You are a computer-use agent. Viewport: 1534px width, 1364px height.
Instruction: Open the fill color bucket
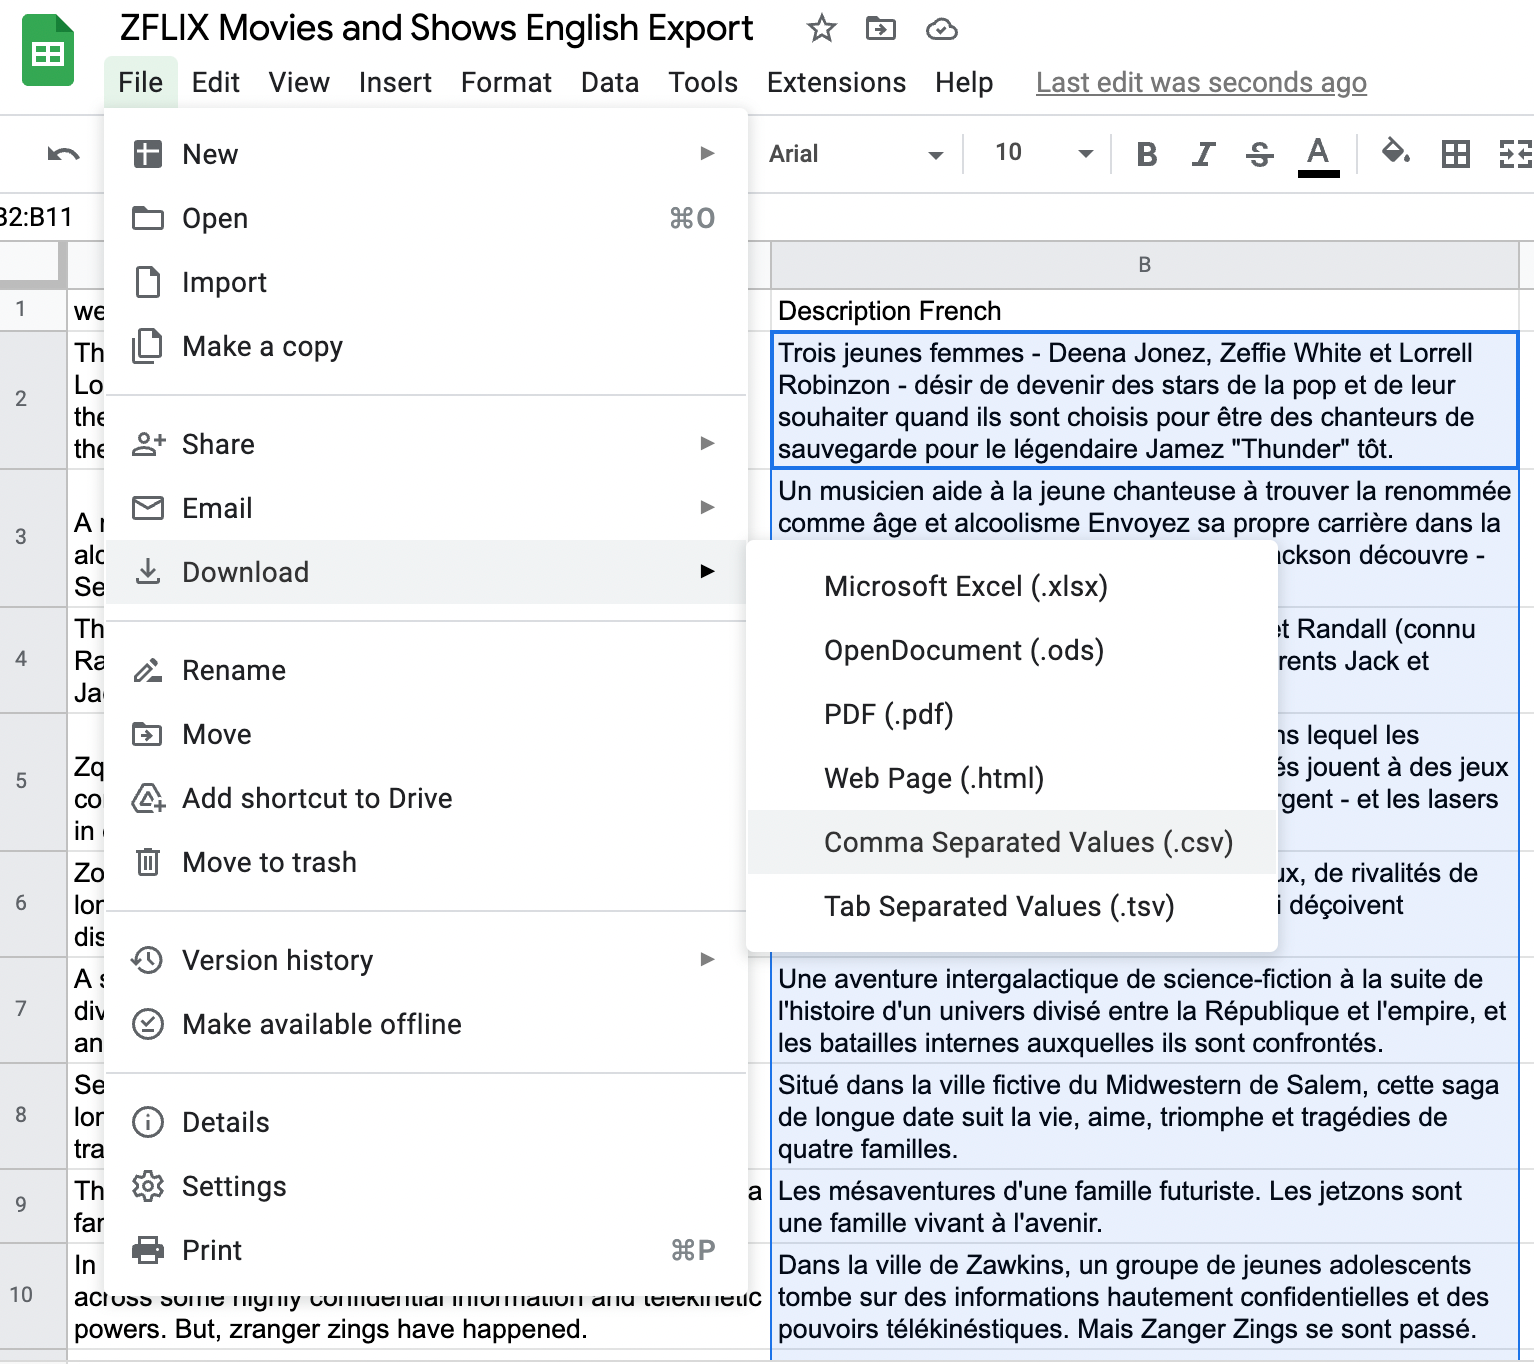tap(1395, 153)
